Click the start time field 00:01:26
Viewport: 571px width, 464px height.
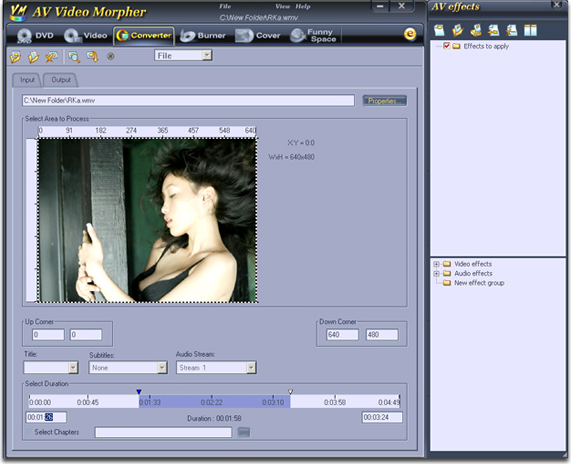point(46,417)
